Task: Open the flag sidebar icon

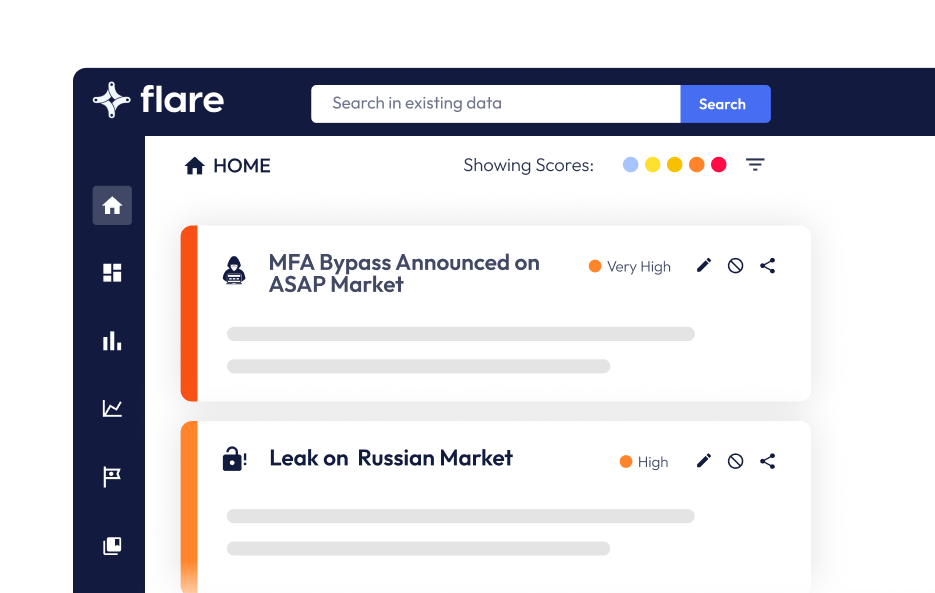Action: click(112, 477)
